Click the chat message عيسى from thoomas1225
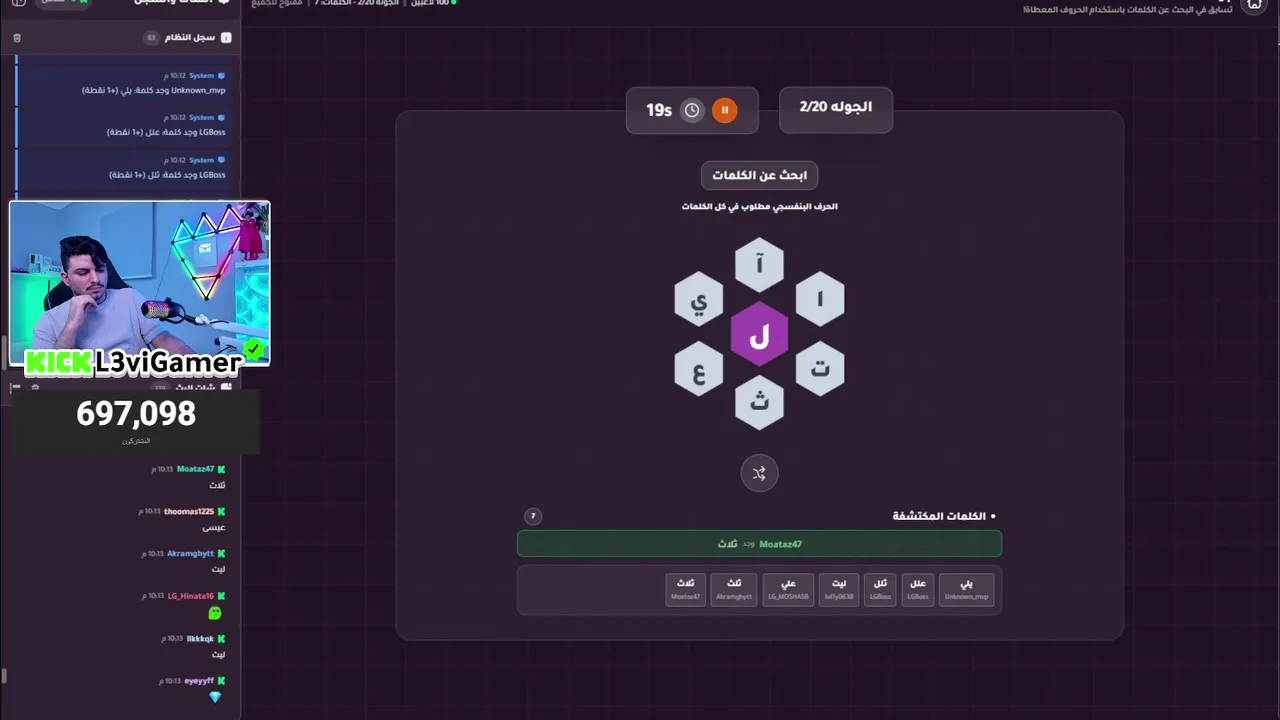Screen dimensions: 1280x720 (214, 527)
